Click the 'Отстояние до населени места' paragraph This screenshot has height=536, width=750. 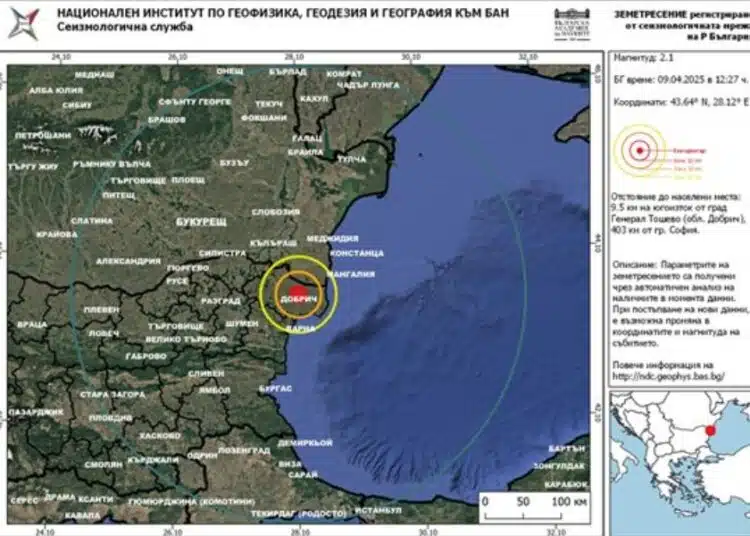point(679,213)
